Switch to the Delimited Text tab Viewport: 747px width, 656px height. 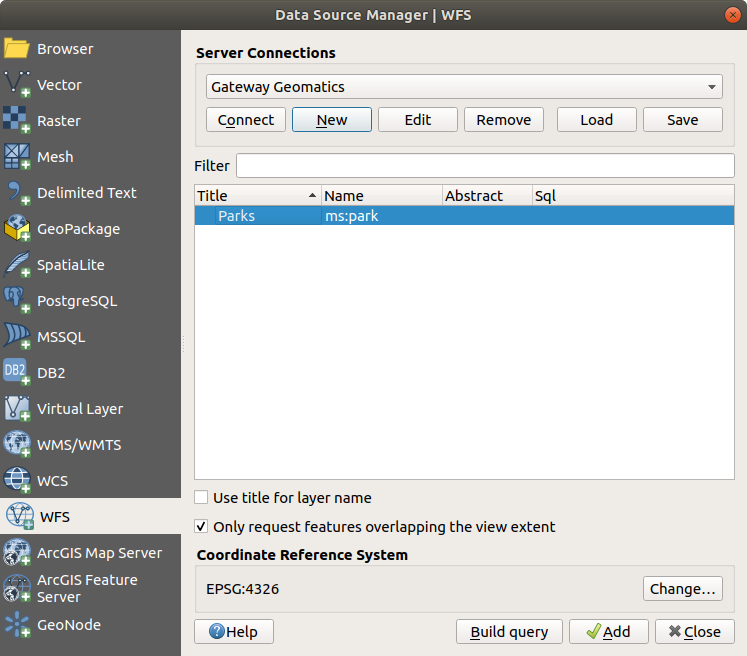(x=86, y=193)
